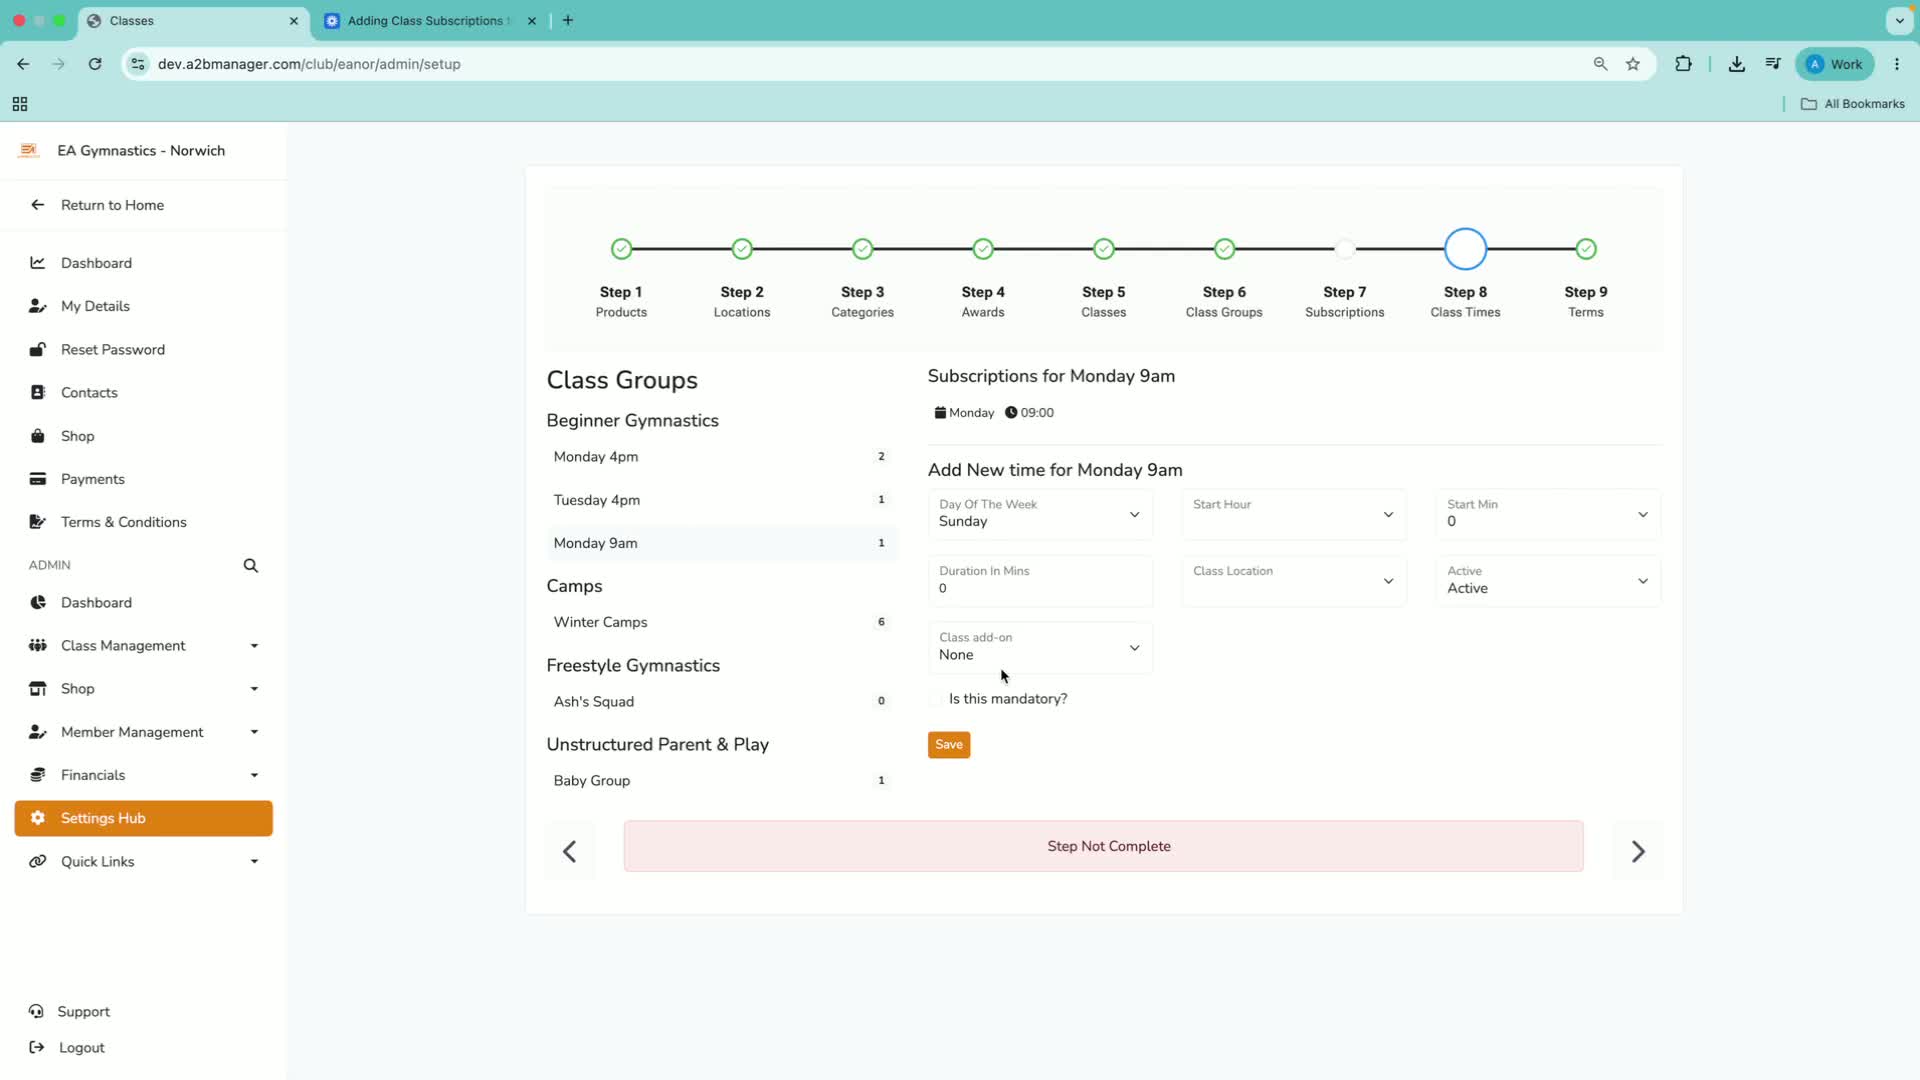Open browser downloads icon
The image size is (1920, 1080).
[1737, 64]
